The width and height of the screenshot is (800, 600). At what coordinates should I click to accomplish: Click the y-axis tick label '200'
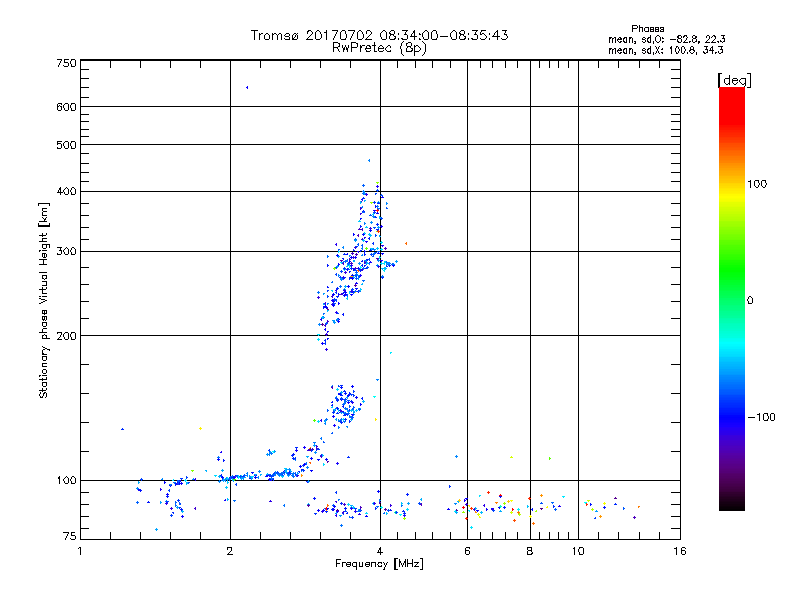(66, 336)
